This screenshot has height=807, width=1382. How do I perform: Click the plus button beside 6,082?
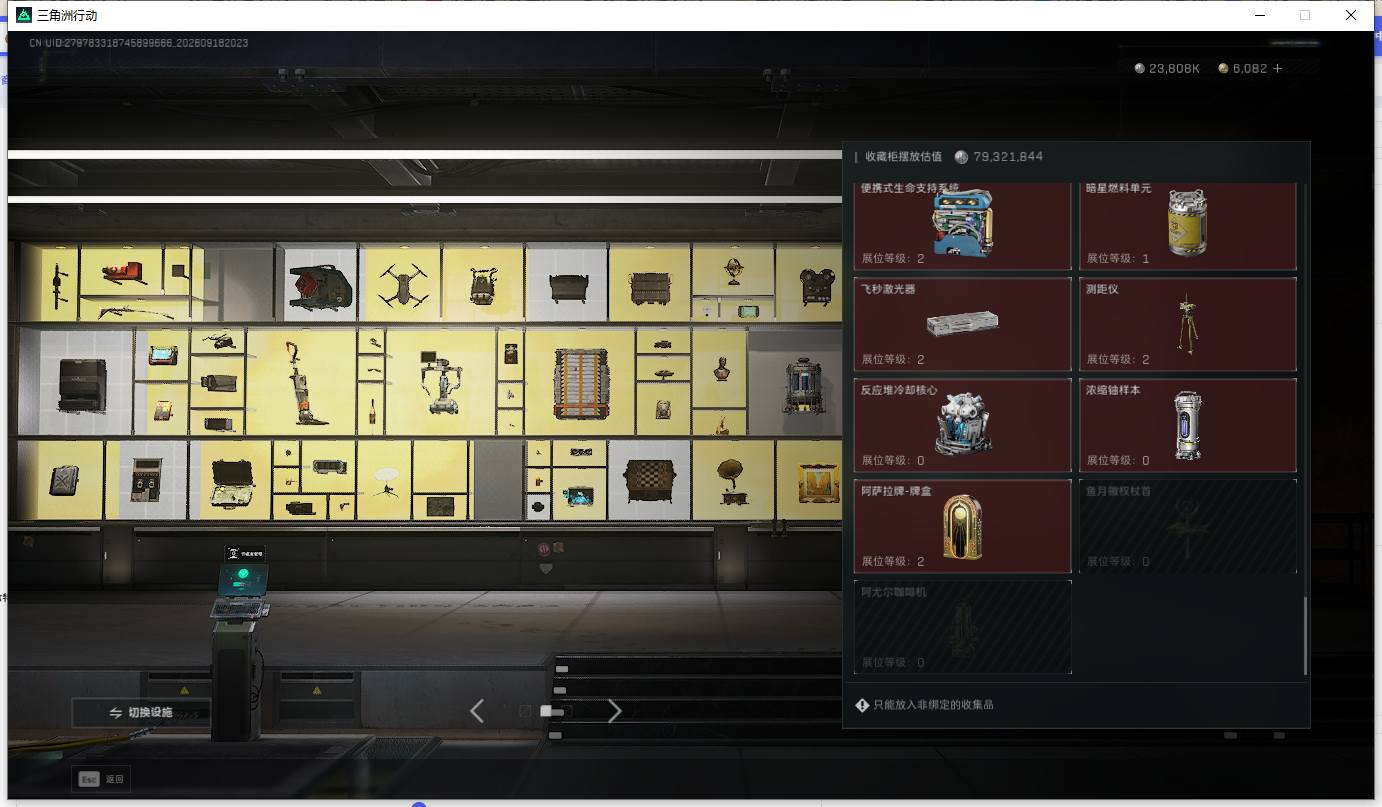(1277, 69)
